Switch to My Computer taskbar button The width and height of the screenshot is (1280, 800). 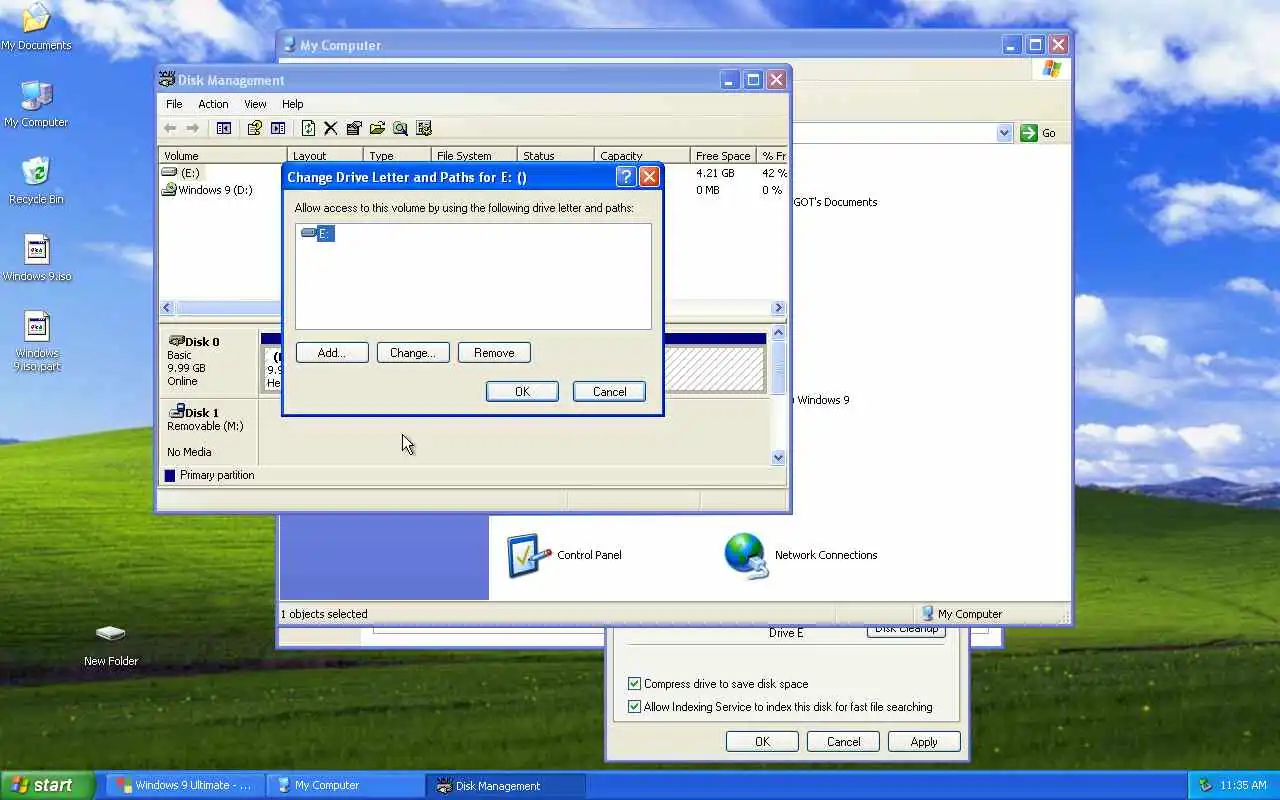tap(346, 785)
